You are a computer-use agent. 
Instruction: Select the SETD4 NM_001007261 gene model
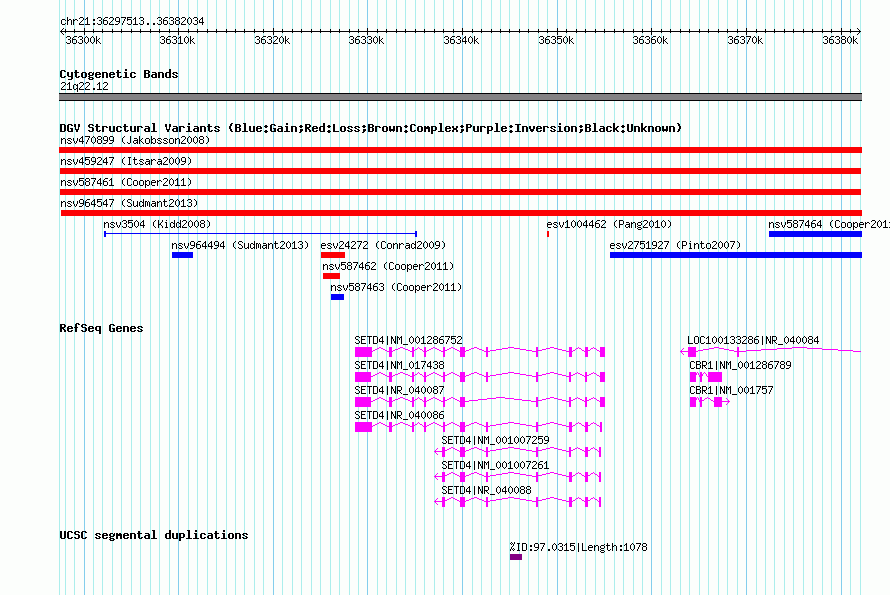coord(518,477)
